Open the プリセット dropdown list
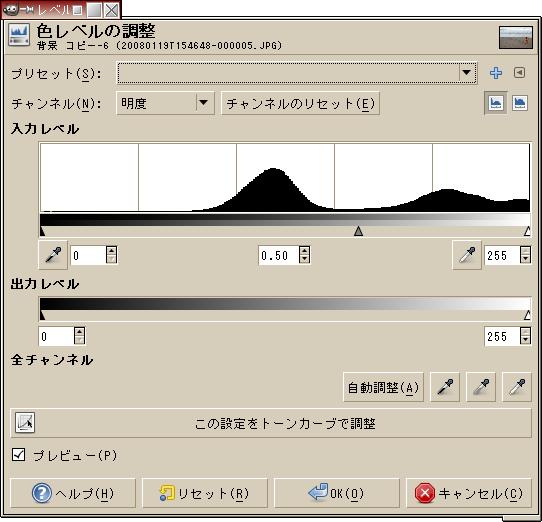542x522 pixels. [x=297, y=73]
